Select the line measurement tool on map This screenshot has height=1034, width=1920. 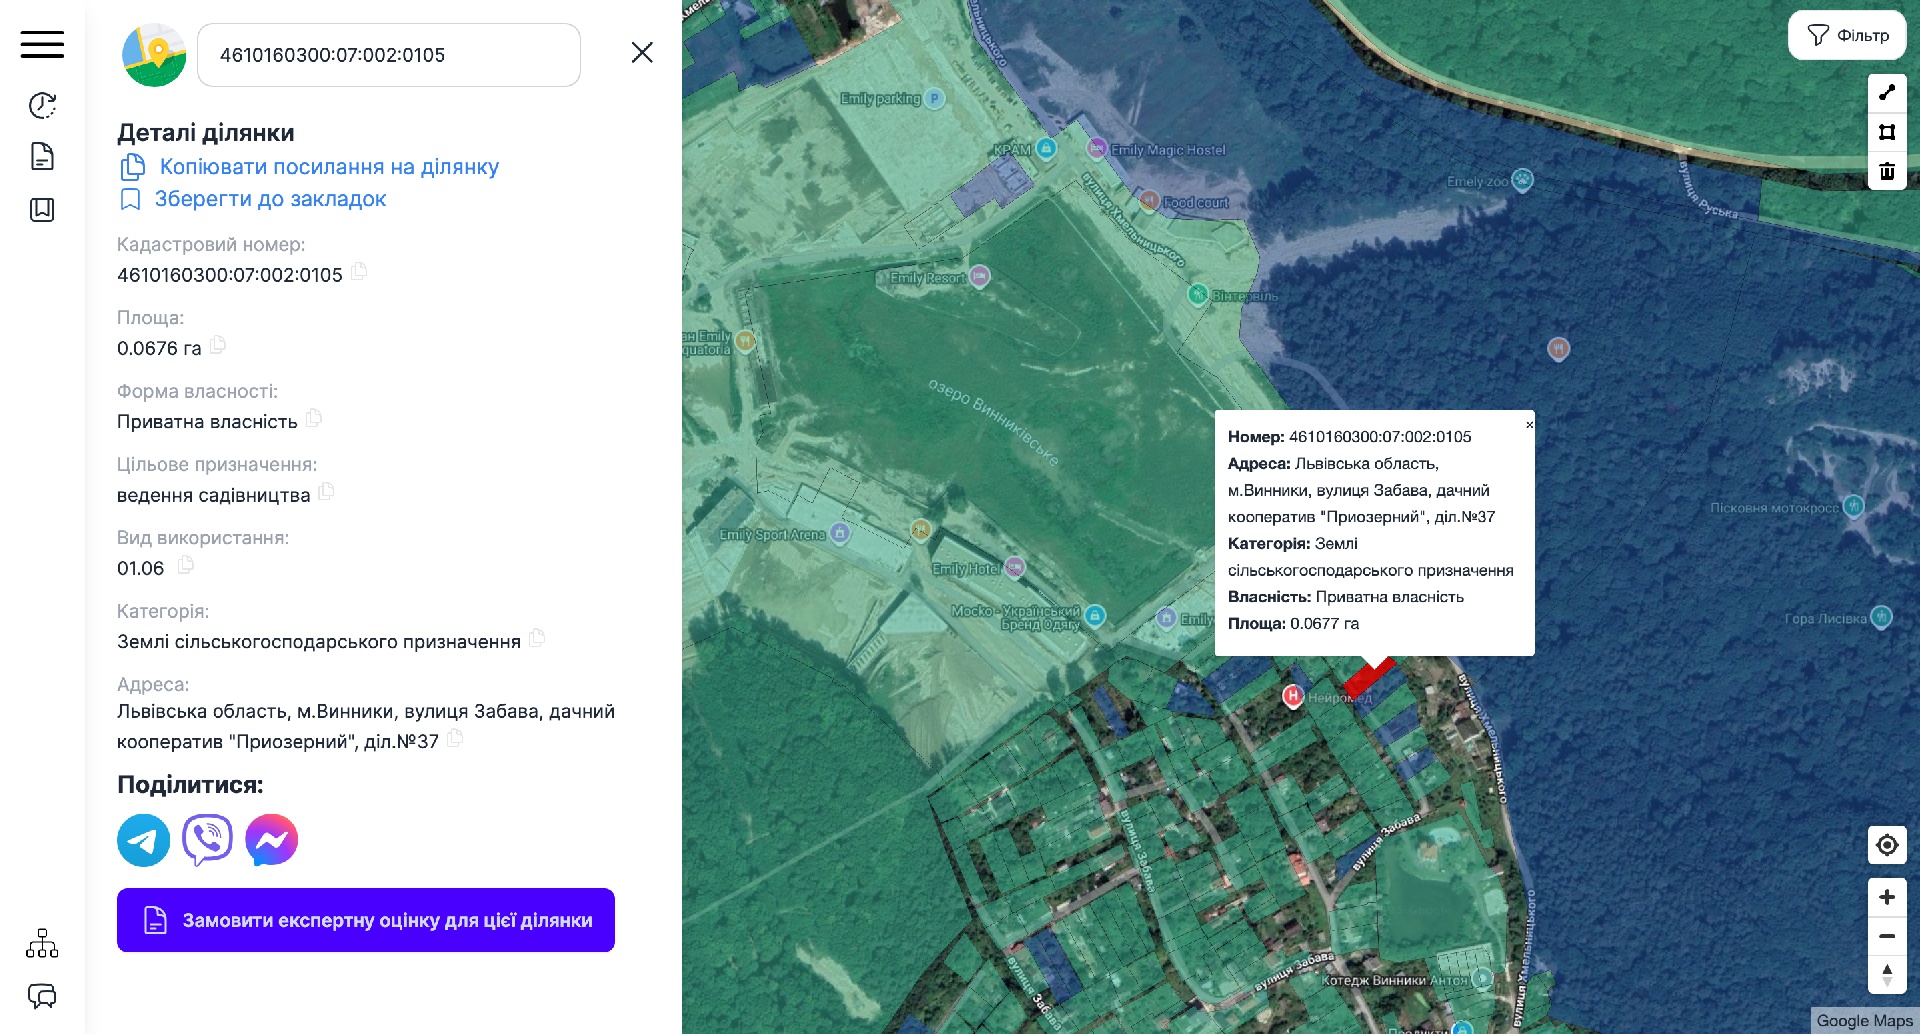click(1887, 93)
